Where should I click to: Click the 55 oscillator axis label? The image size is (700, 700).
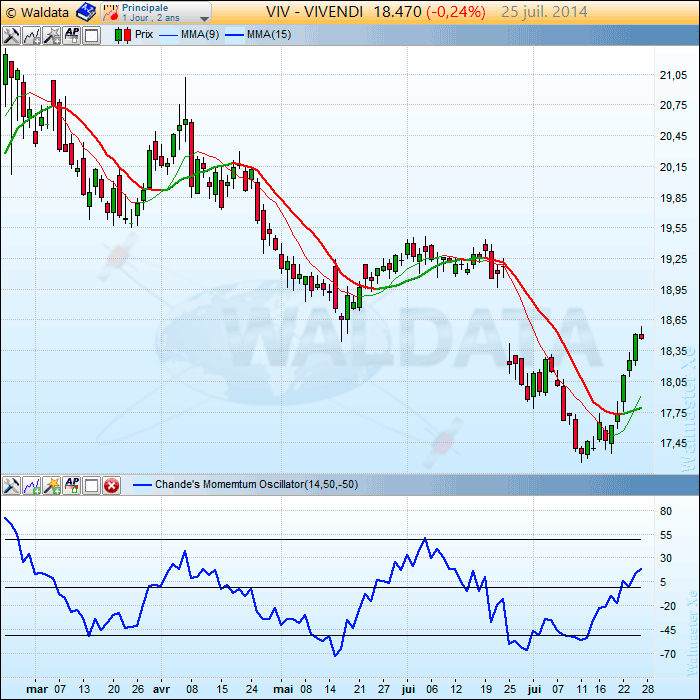(666, 535)
